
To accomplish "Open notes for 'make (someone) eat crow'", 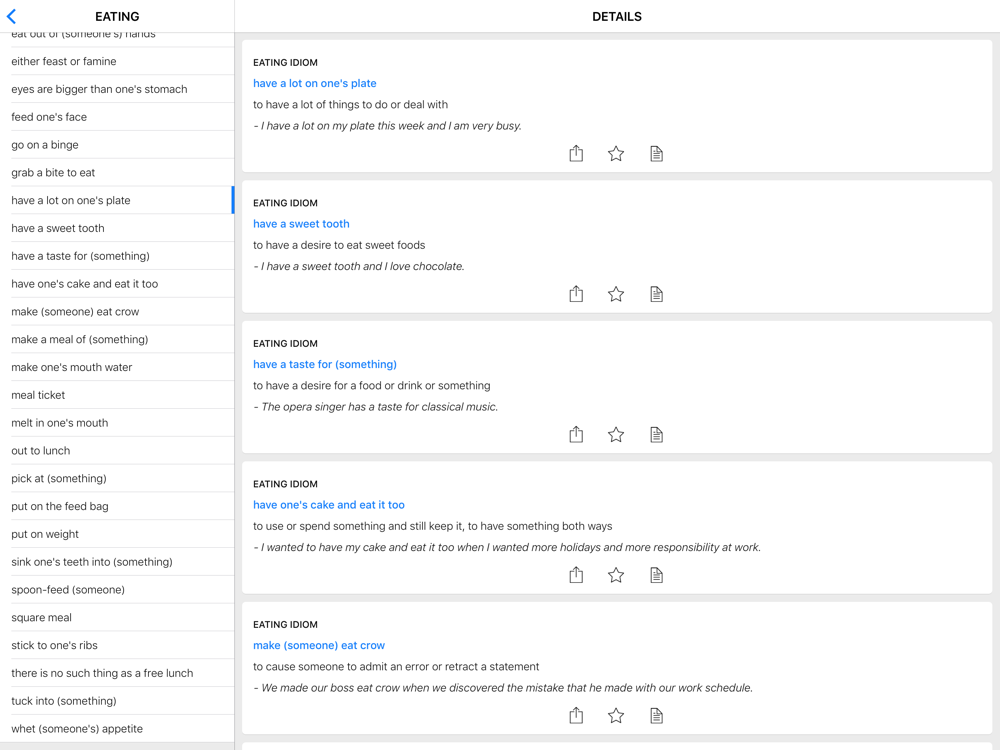I will [656, 715].
